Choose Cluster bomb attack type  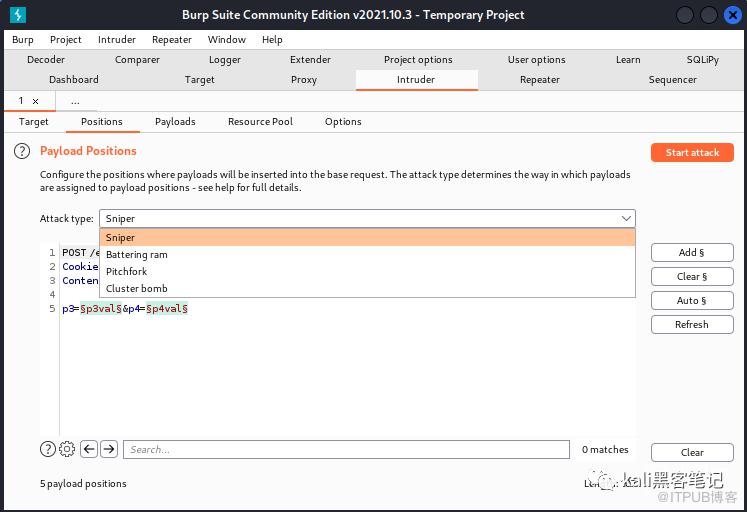click(137, 289)
